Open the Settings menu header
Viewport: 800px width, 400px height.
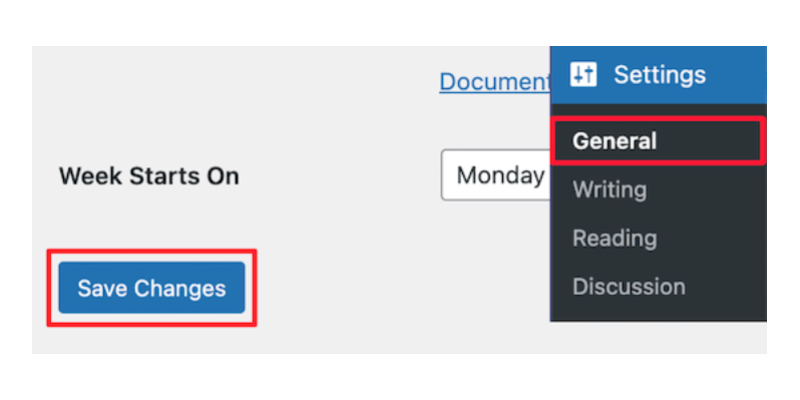659,74
